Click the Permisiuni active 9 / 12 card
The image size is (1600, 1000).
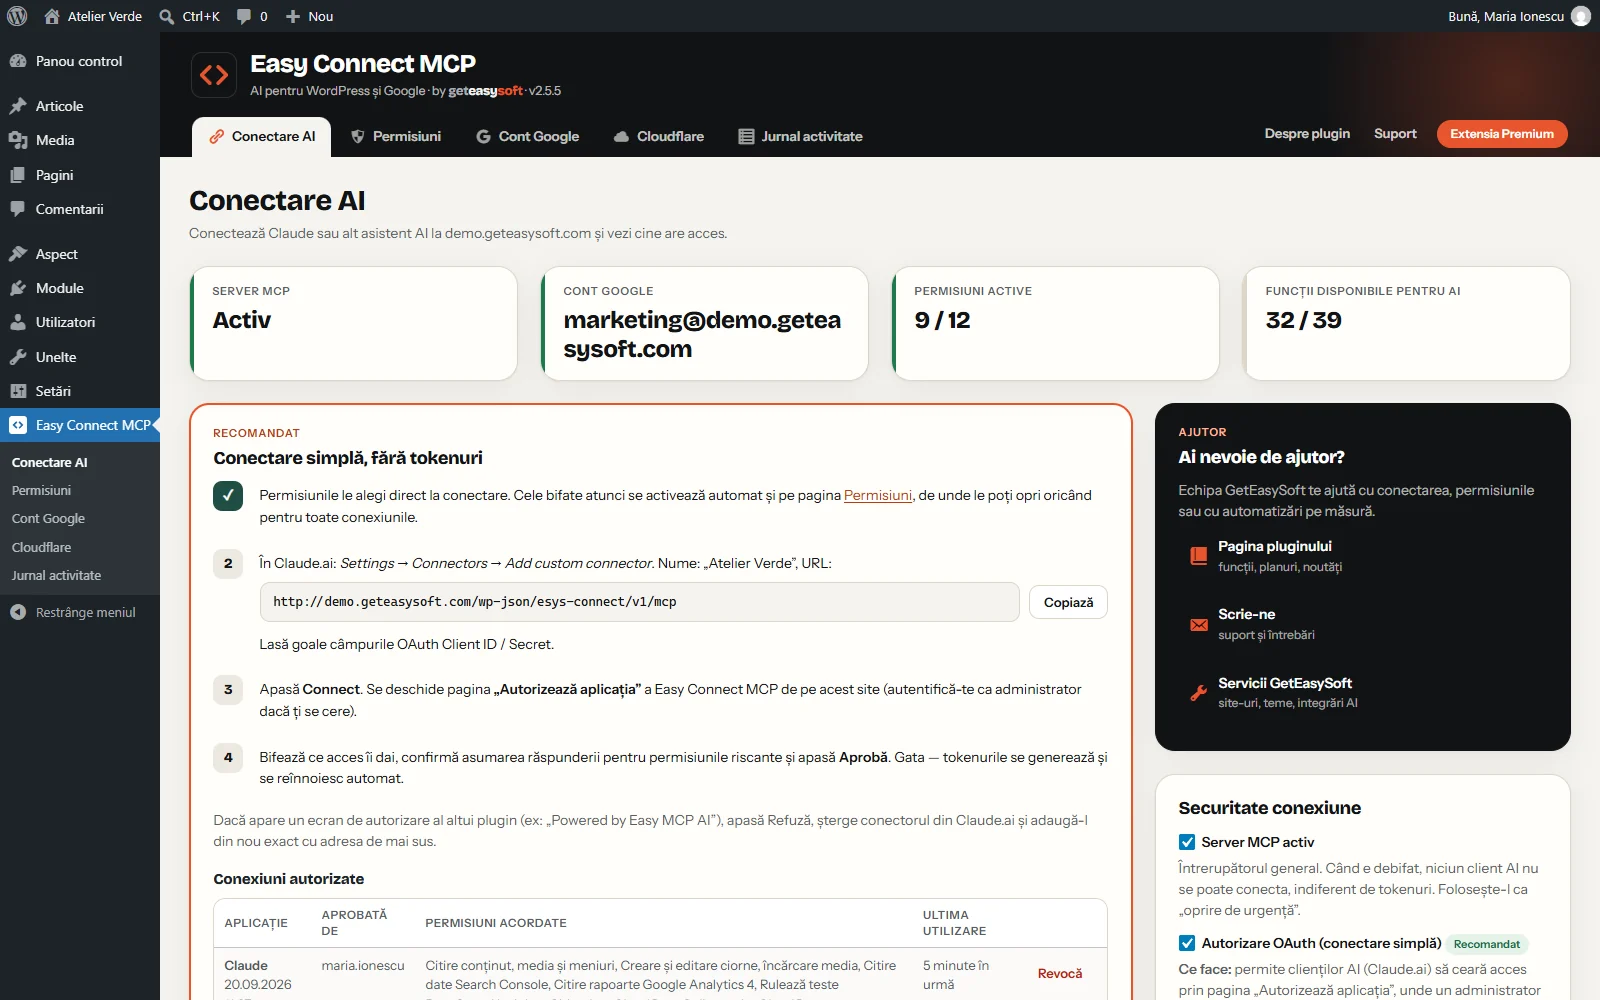tap(1056, 323)
